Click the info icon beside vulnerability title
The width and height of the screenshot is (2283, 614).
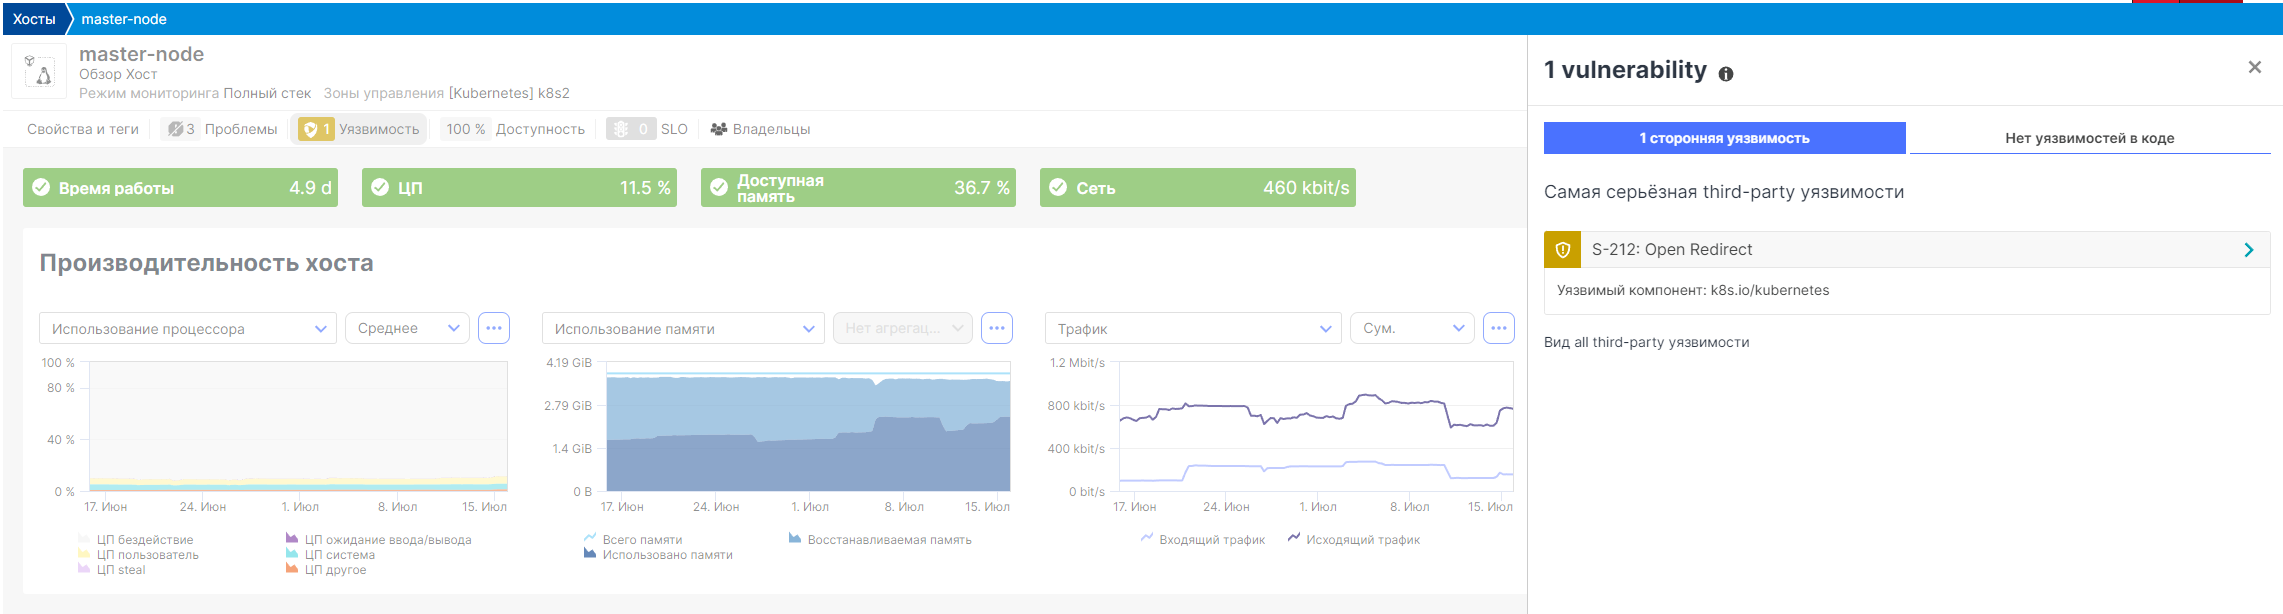click(1726, 73)
